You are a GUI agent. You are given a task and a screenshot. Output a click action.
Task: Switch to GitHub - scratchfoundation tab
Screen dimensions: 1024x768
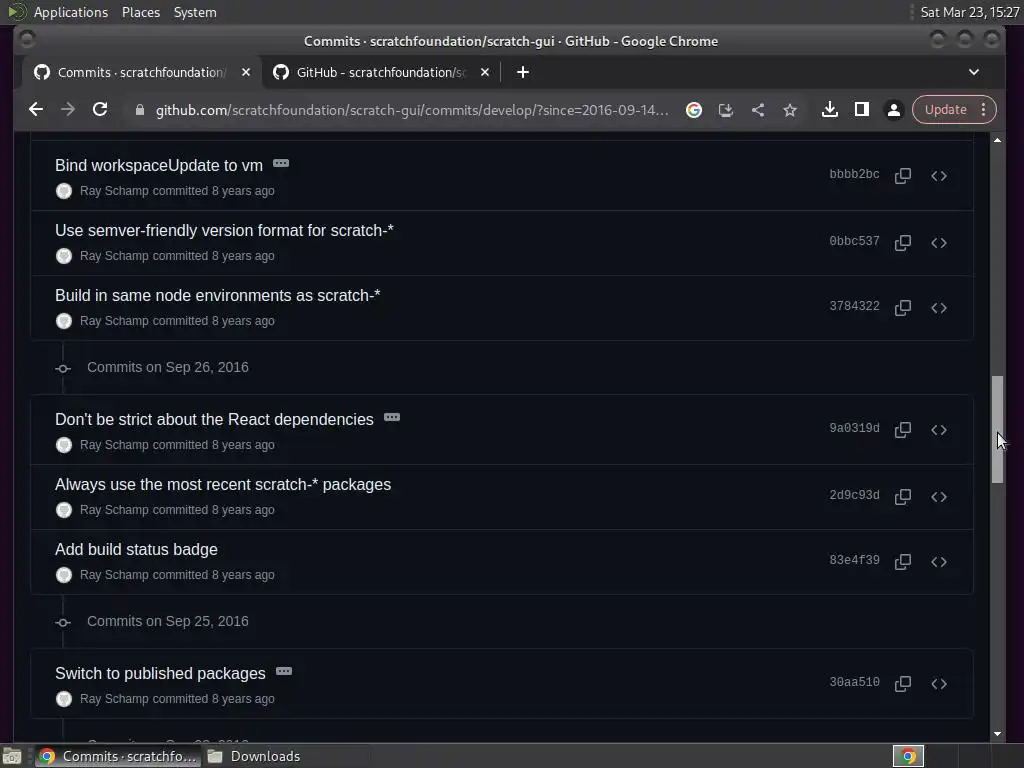(380, 72)
